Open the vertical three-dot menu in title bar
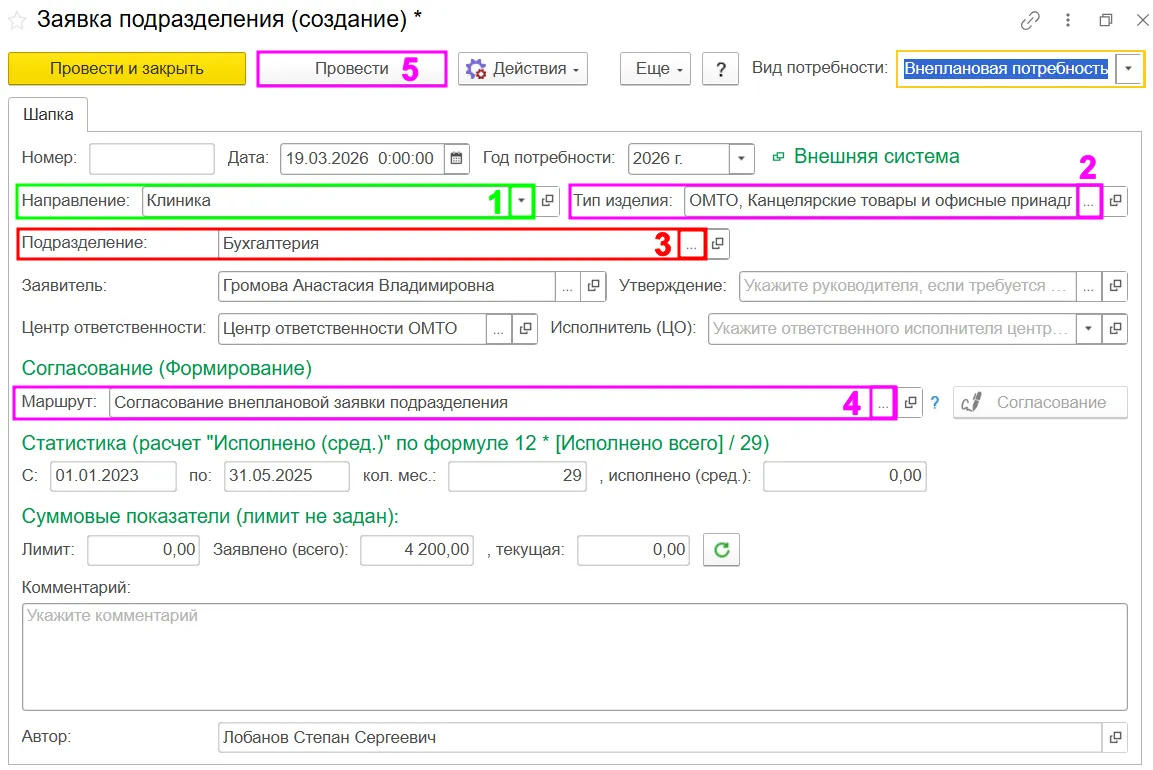This screenshot has width=1153, height=770. [1068, 21]
